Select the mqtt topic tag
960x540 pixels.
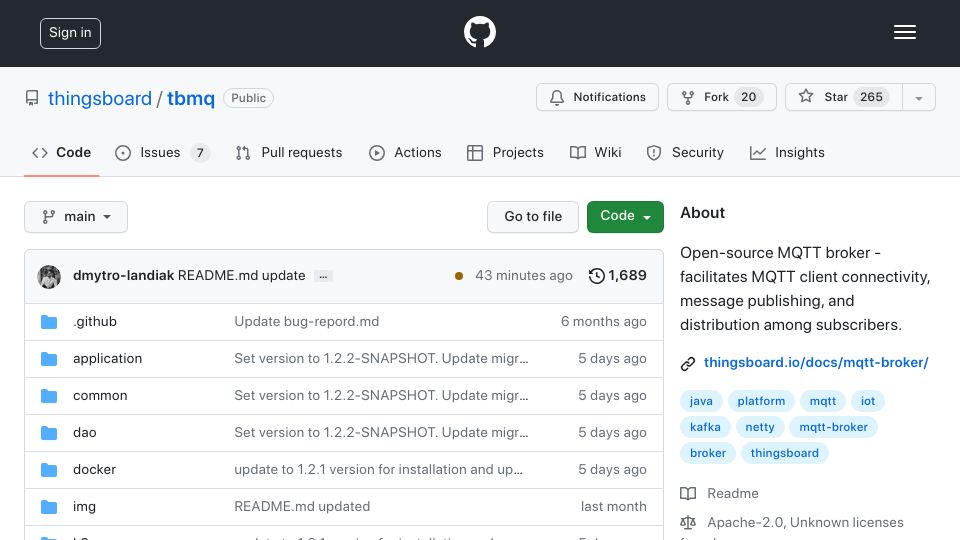coord(823,401)
